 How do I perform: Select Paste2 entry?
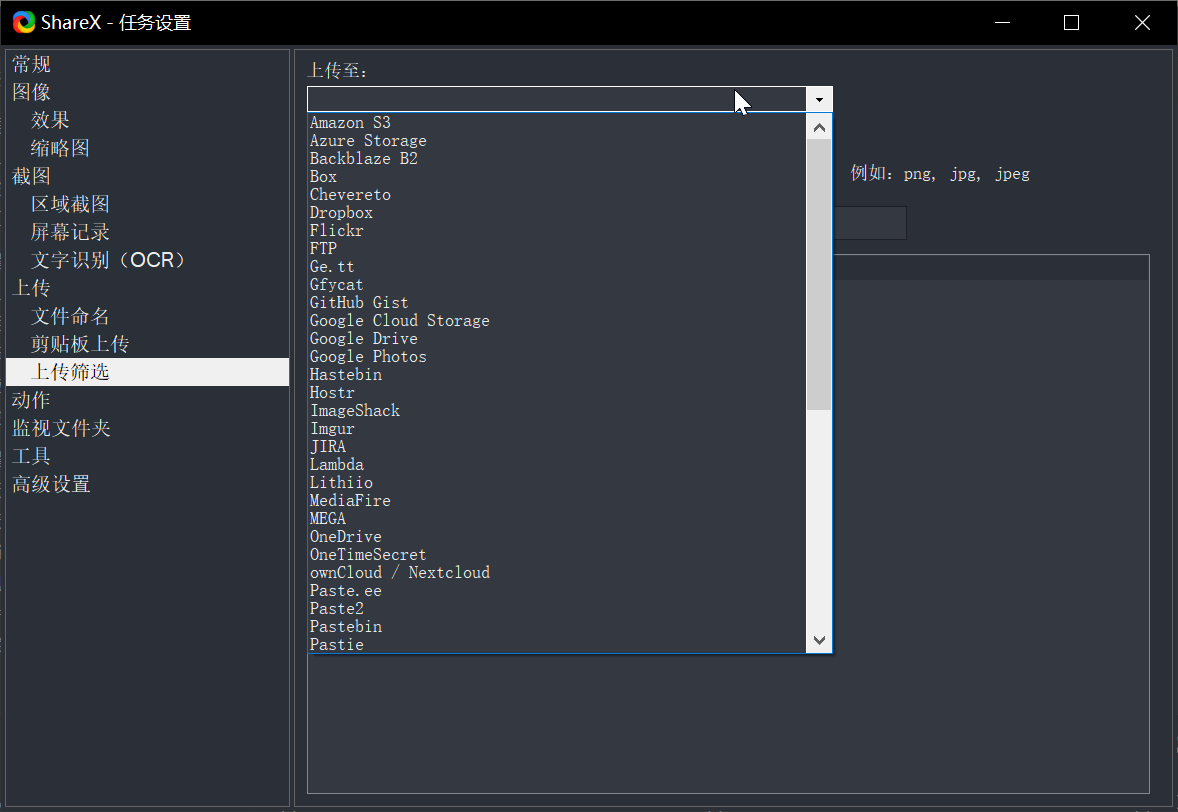(557, 609)
